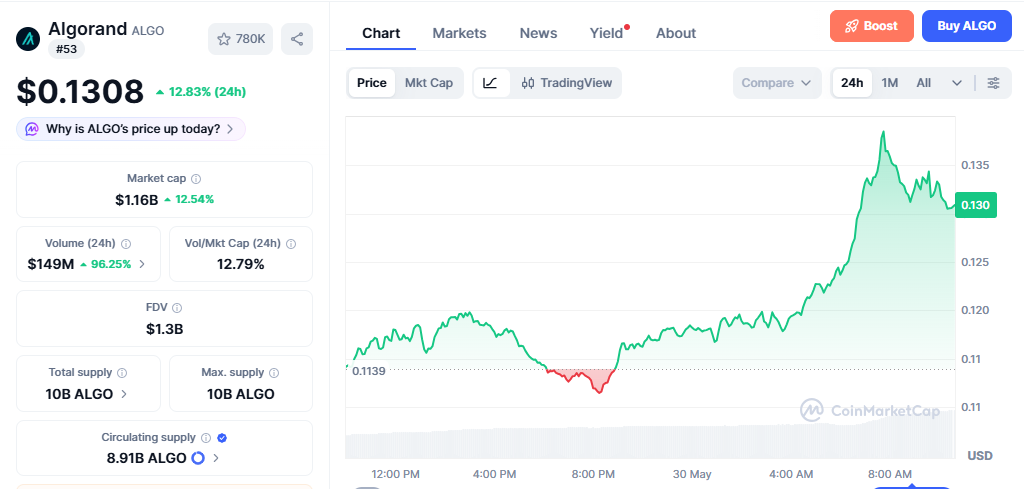Switch to the About tab
1024x489 pixels.
pyautogui.click(x=676, y=33)
